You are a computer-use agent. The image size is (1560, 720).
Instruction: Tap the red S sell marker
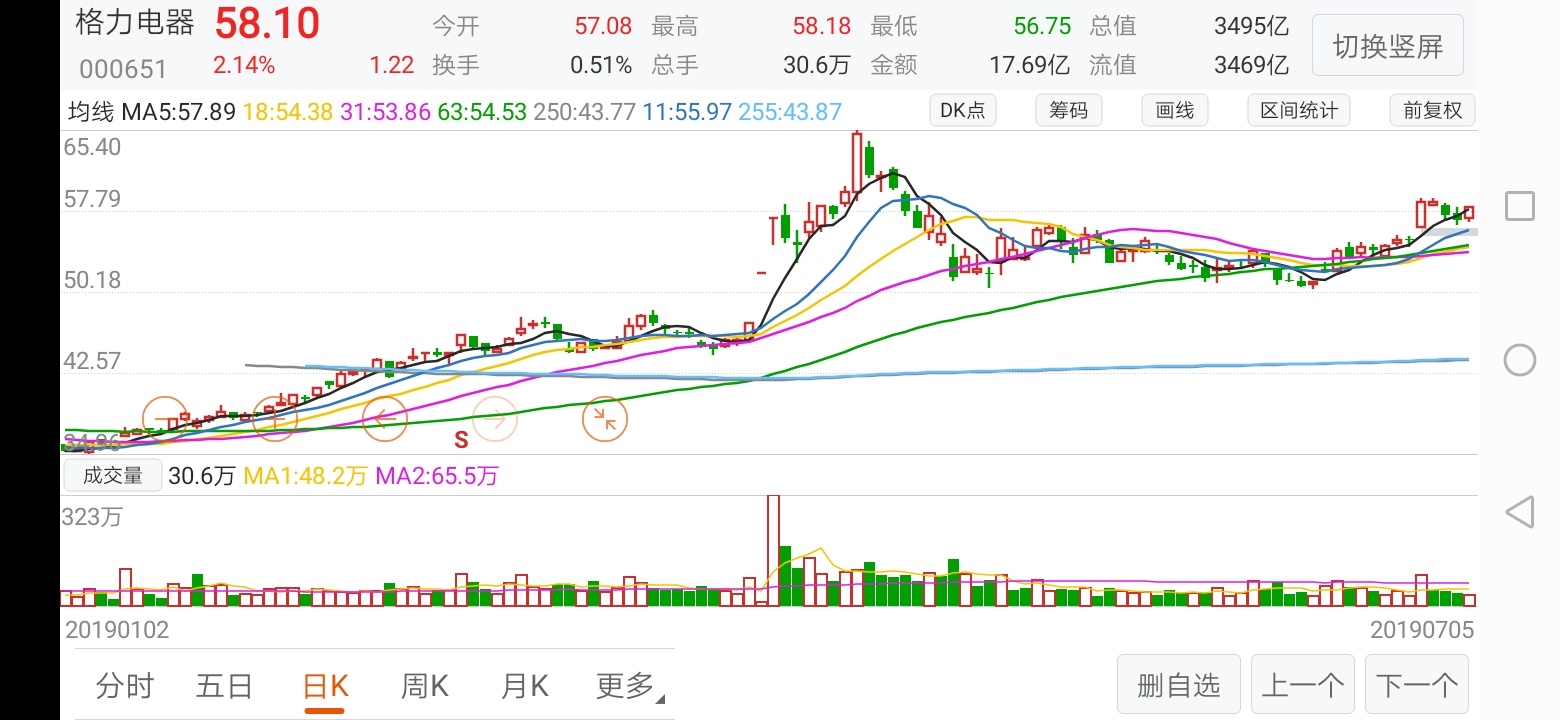click(461, 440)
